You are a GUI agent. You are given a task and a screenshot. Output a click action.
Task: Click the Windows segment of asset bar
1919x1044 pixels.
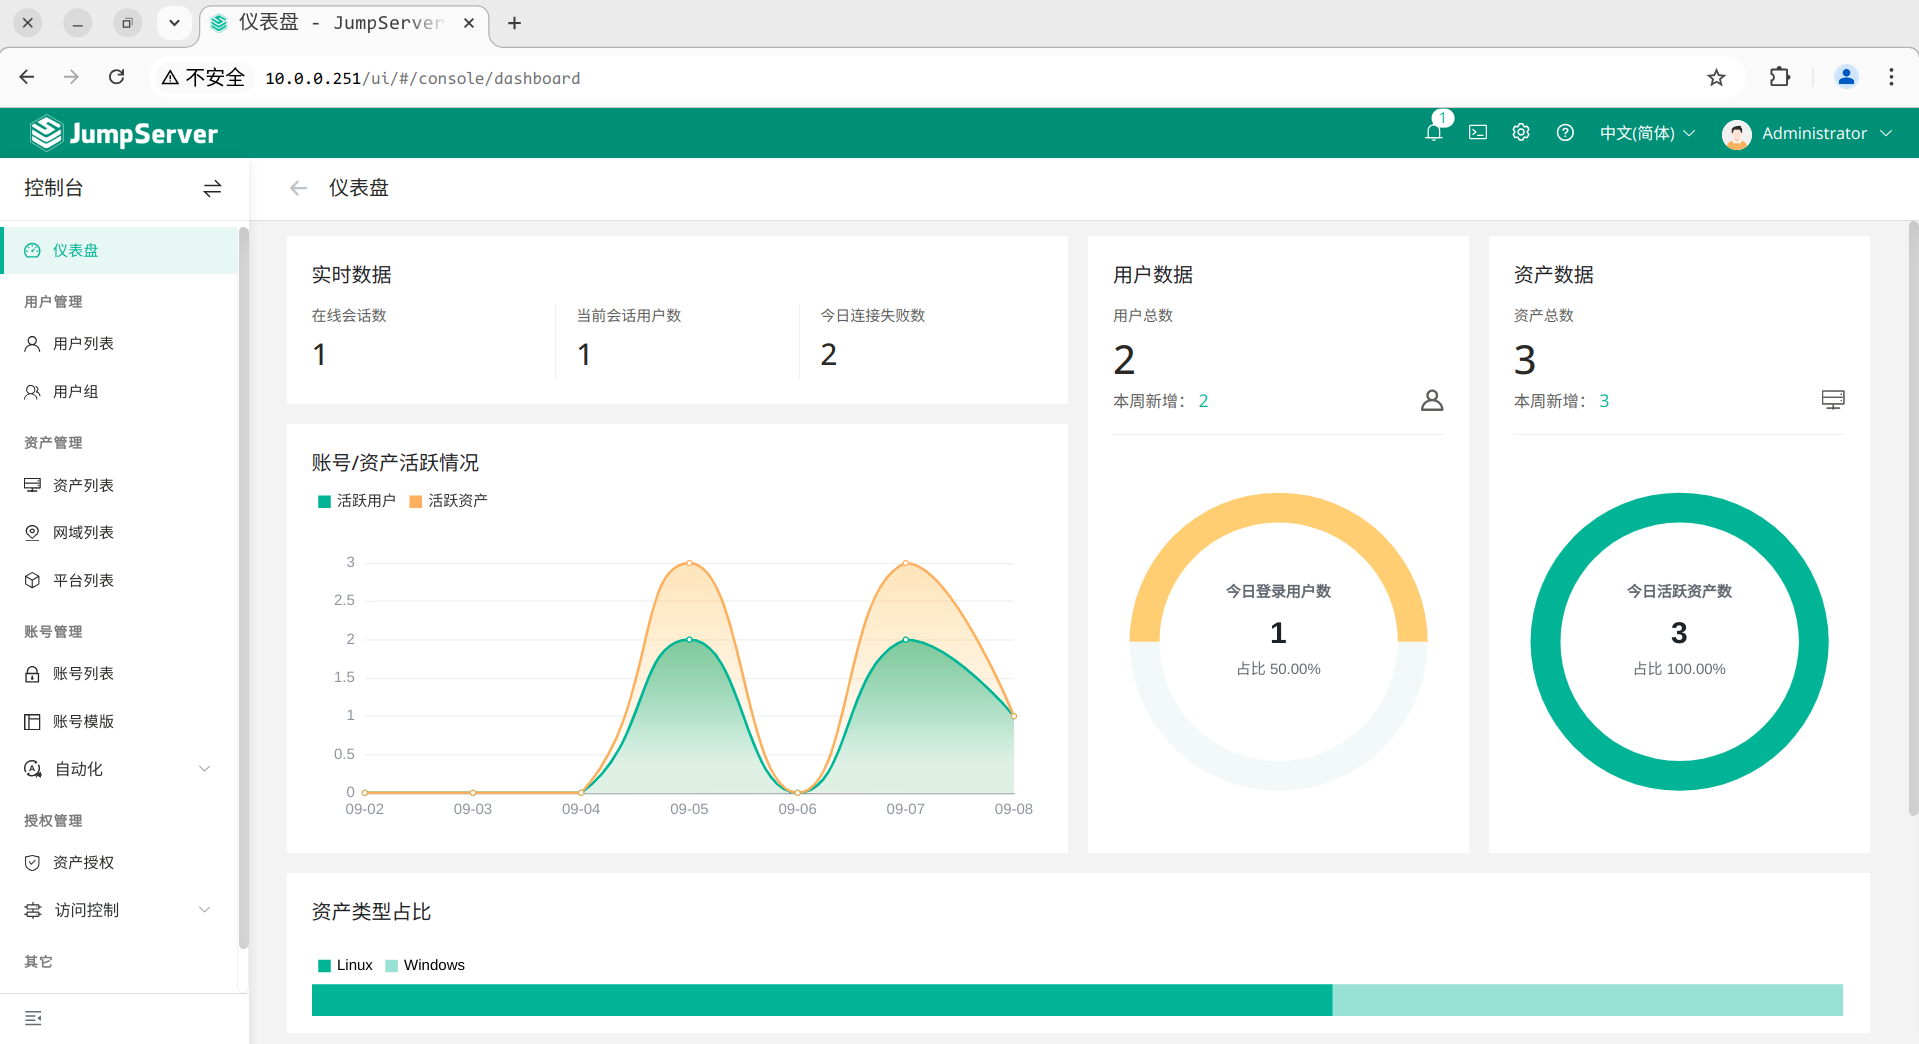tap(1587, 1000)
